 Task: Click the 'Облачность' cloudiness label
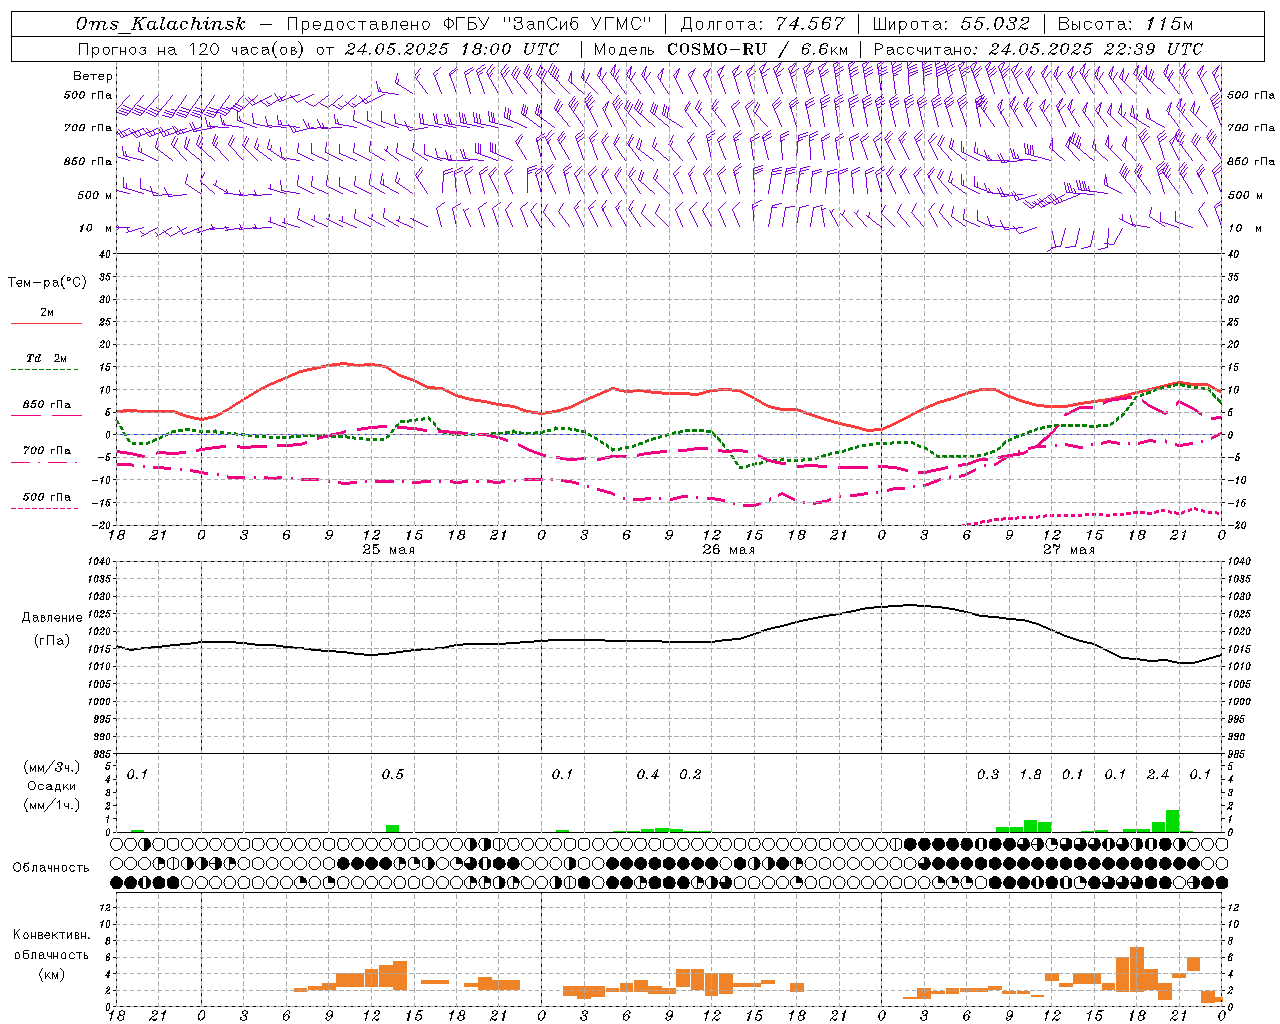tap(51, 868)
